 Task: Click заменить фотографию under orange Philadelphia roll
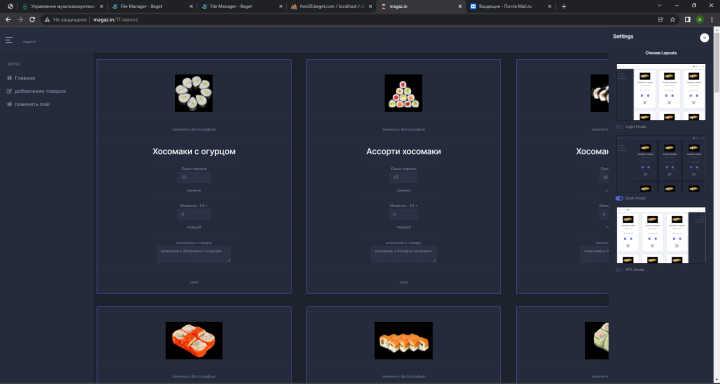pyautogui.click(x=404, y=377)
